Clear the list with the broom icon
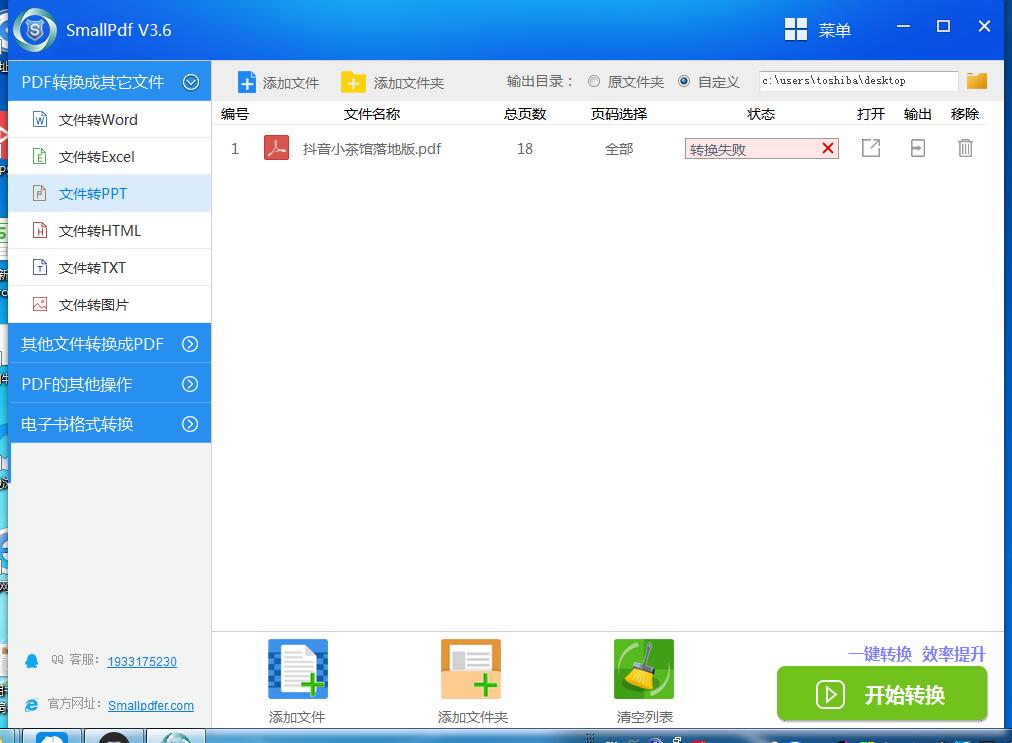The image size is (1012, 743). coord(644,670)
